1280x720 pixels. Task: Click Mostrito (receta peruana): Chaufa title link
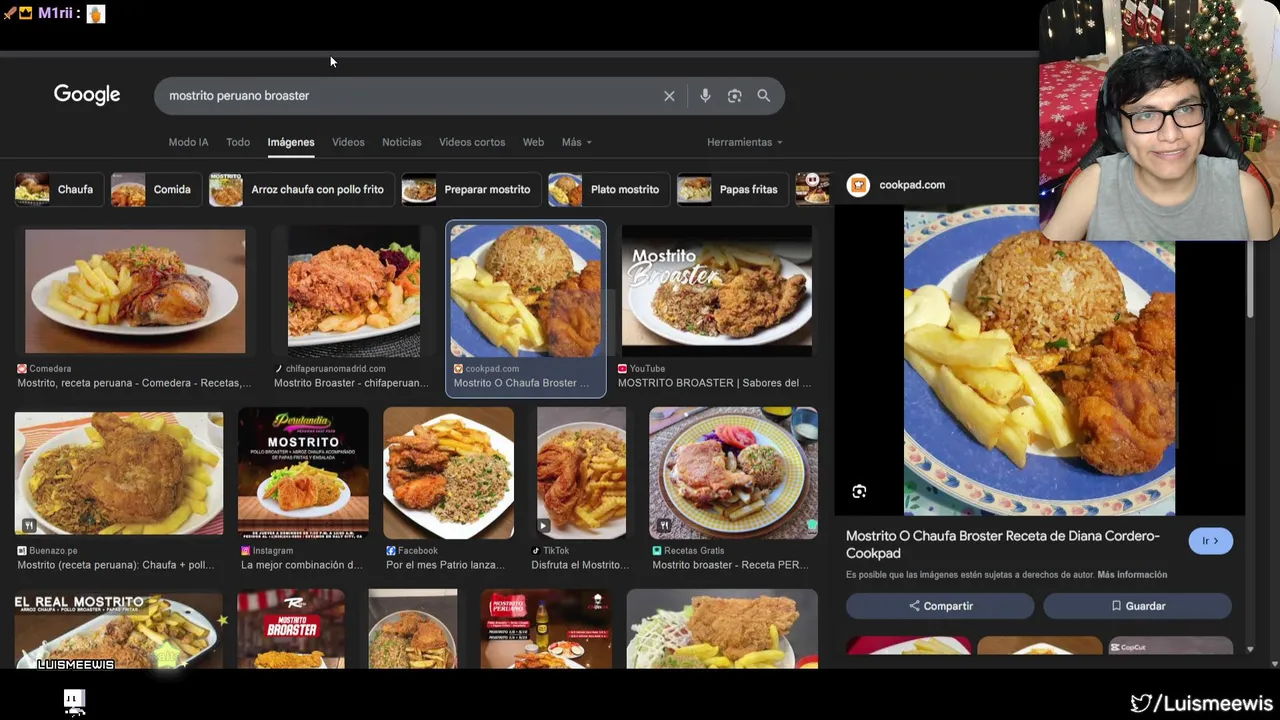[116, 565]
